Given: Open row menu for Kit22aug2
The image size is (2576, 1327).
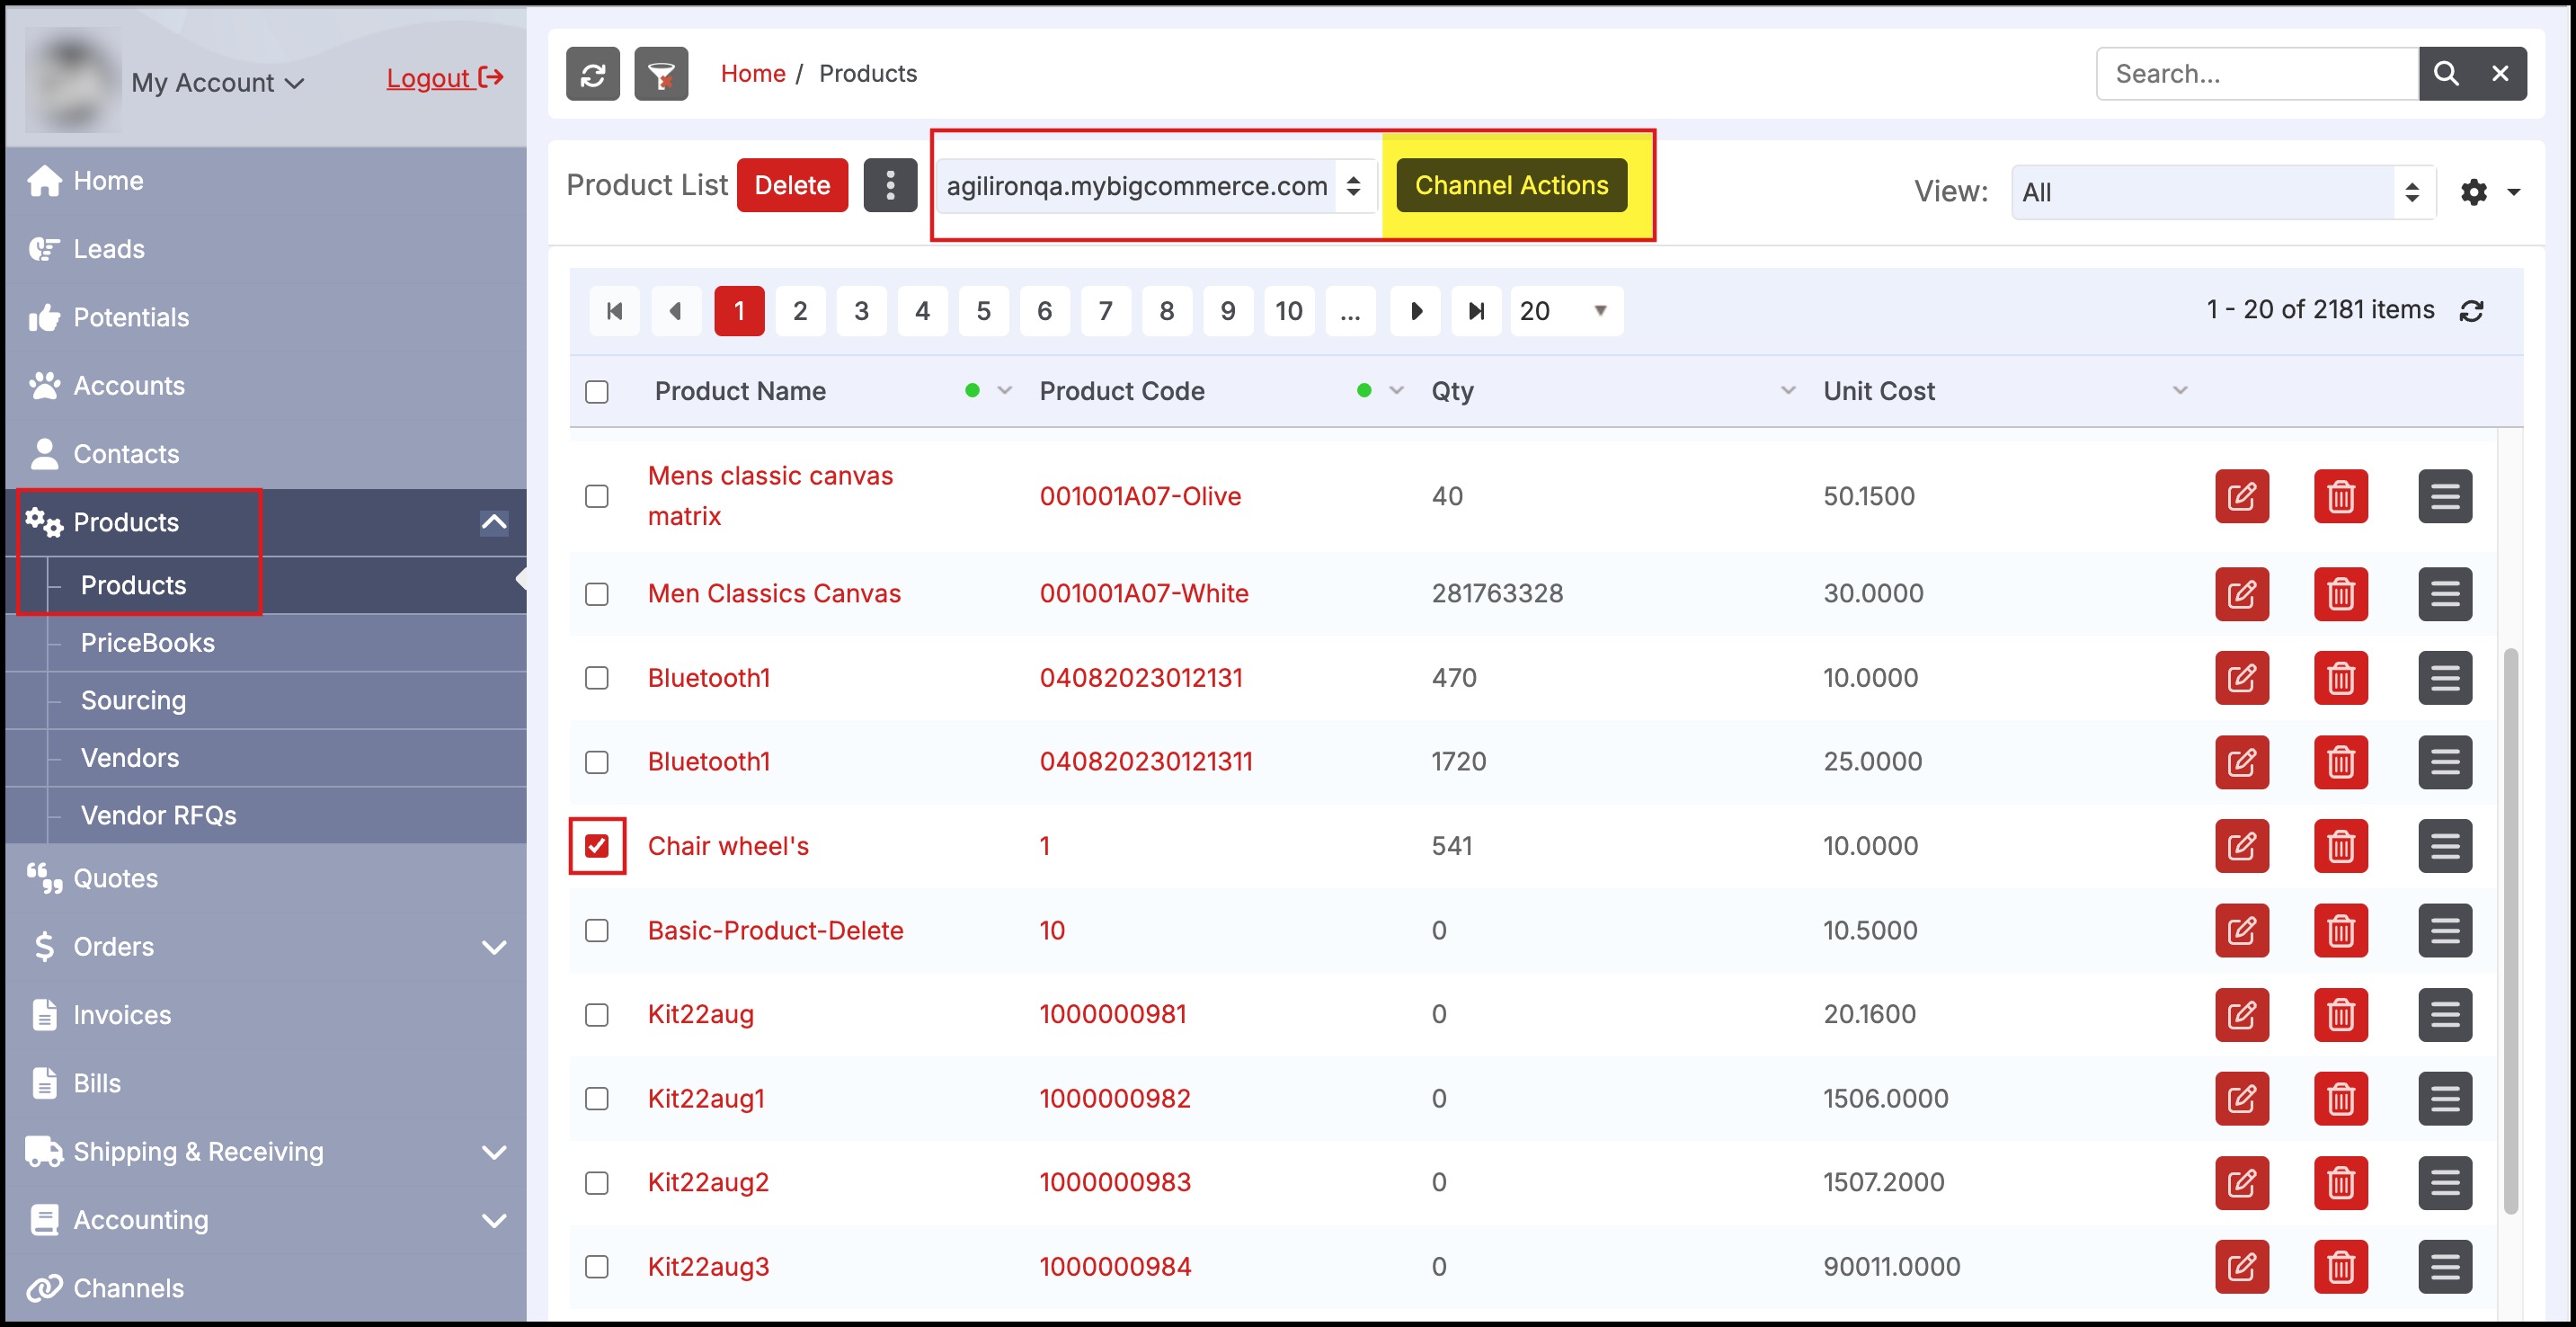Looking at the screenshot, I should (2445, 1183).
